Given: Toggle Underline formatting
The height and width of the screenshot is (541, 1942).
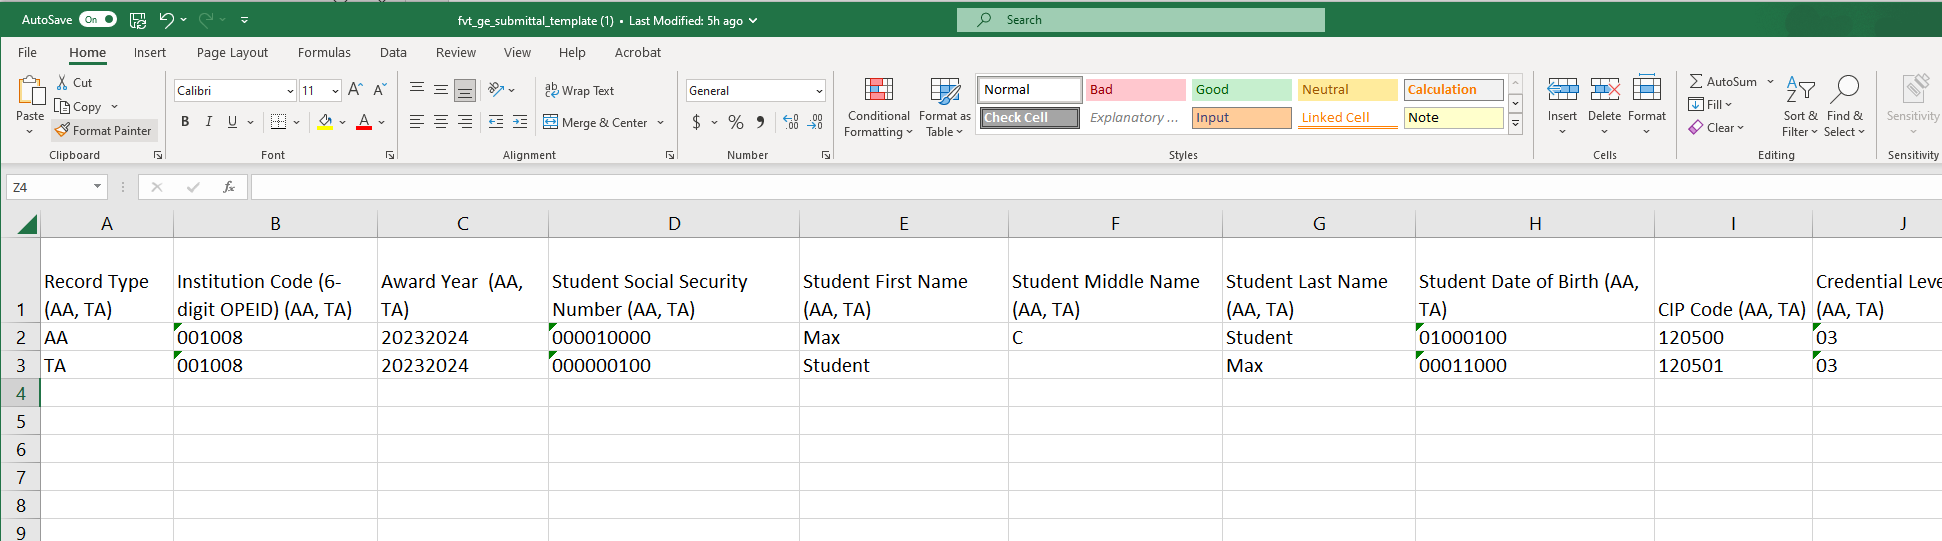Looking at the screenshot, I should [232, 122].
